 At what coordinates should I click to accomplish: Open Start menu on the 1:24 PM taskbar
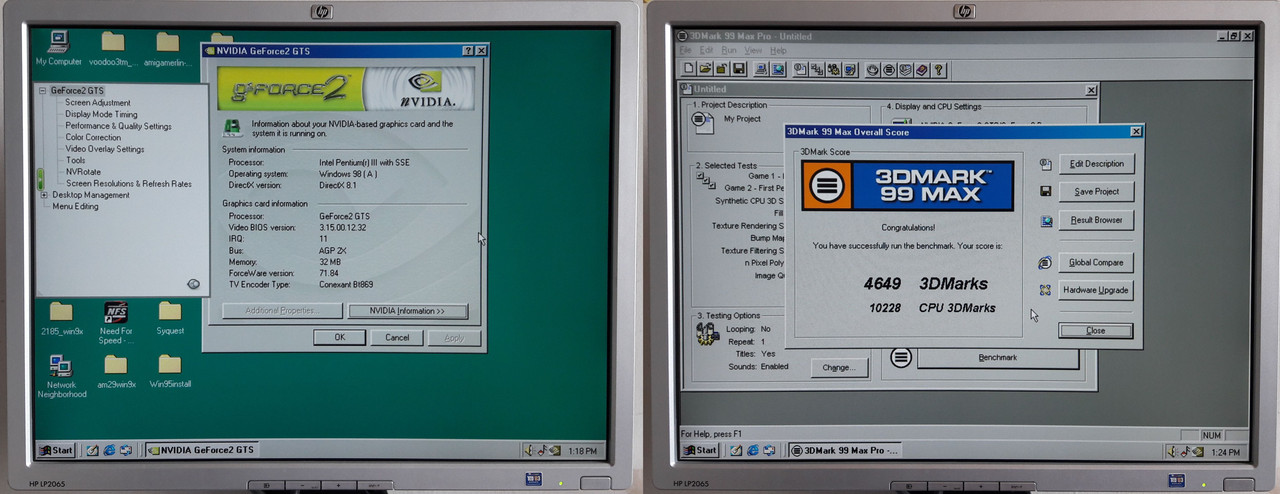700,450
